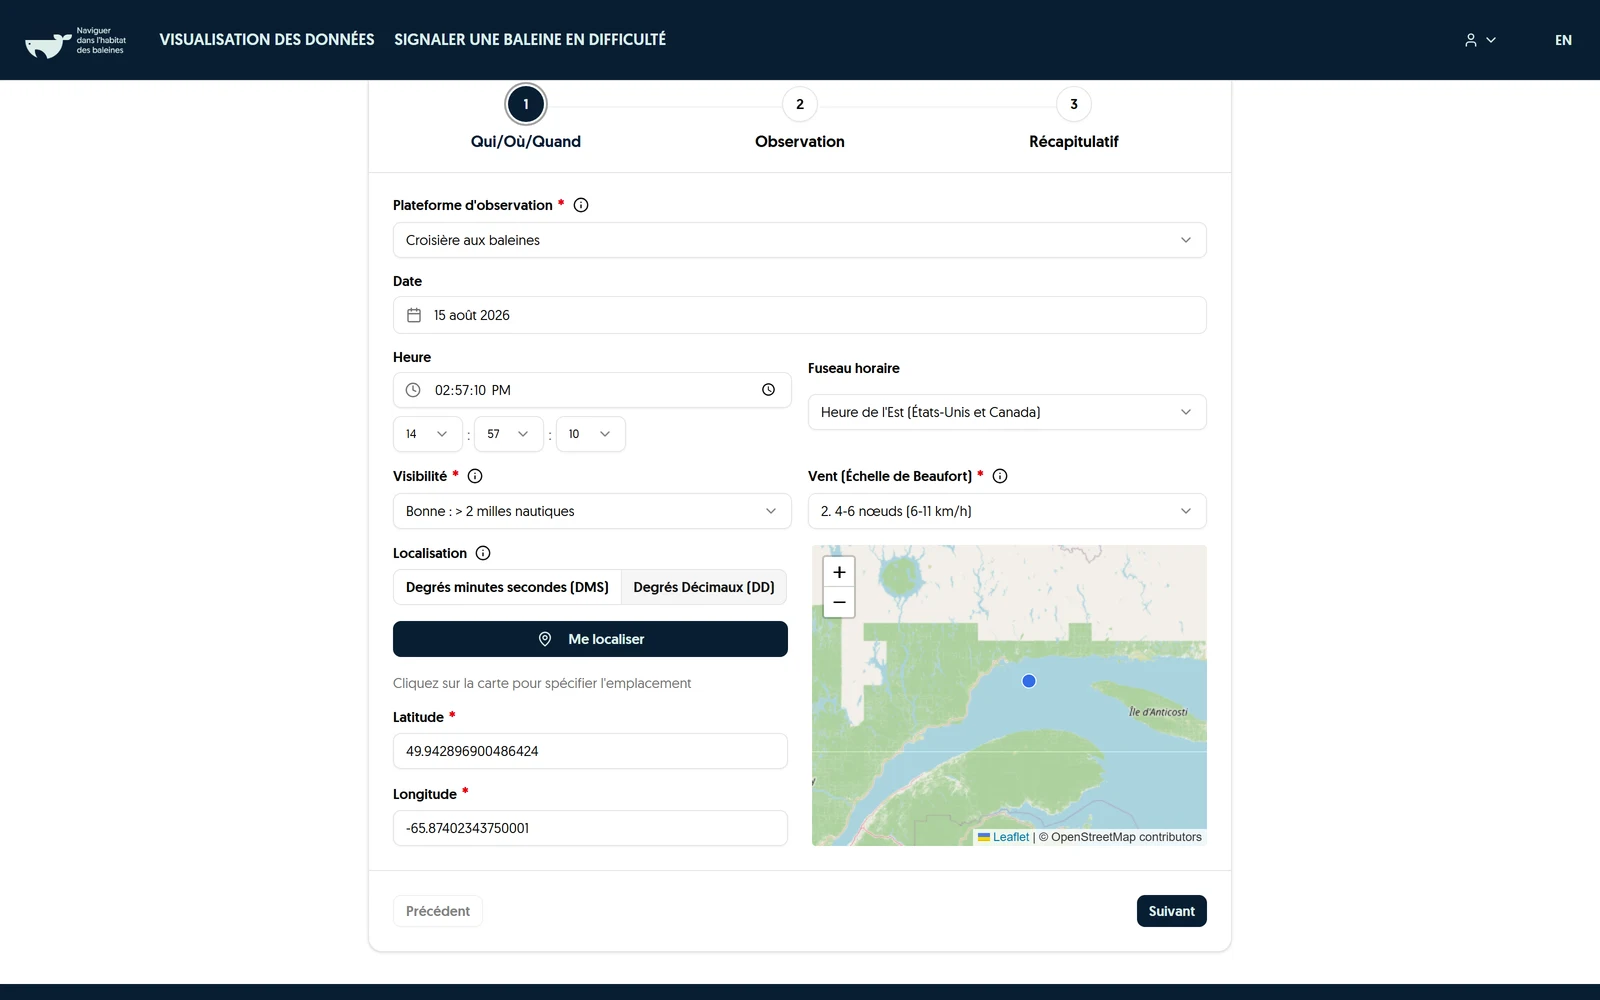This screenshot has height=1000, width=1600.
Task: Select Degrés Décimaux (DD) format
Action: [x=704, y=587]
